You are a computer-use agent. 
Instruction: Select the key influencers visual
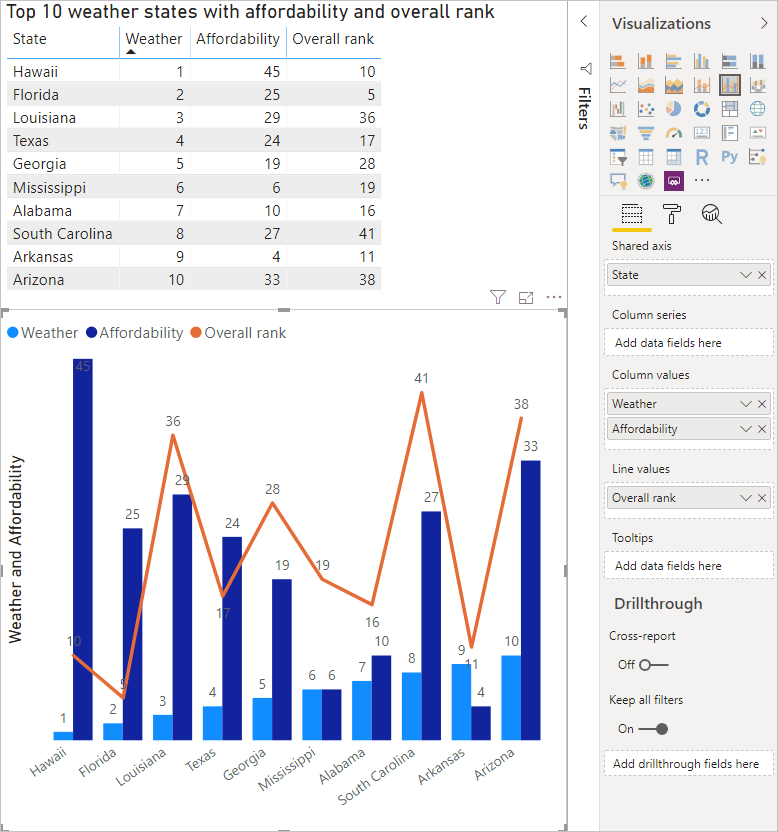click(x=758, y=157)
